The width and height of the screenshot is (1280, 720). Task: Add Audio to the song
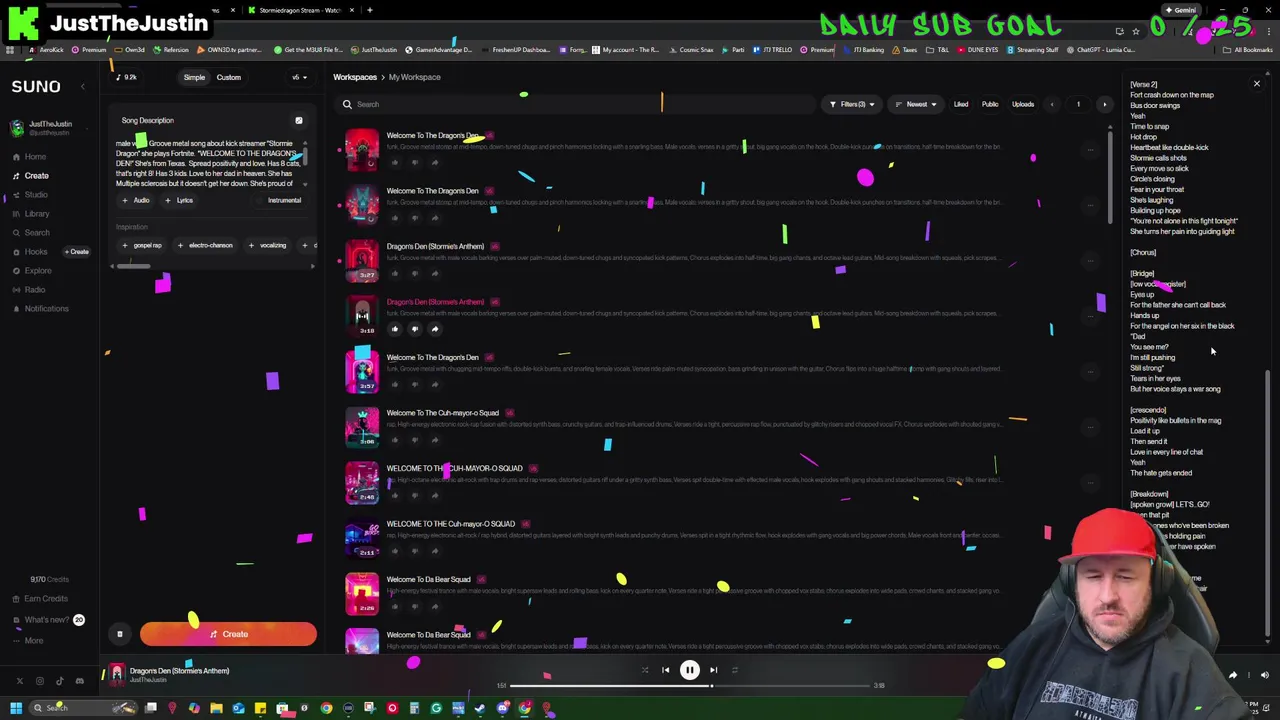pyautogui.click(x=136, y=200)
